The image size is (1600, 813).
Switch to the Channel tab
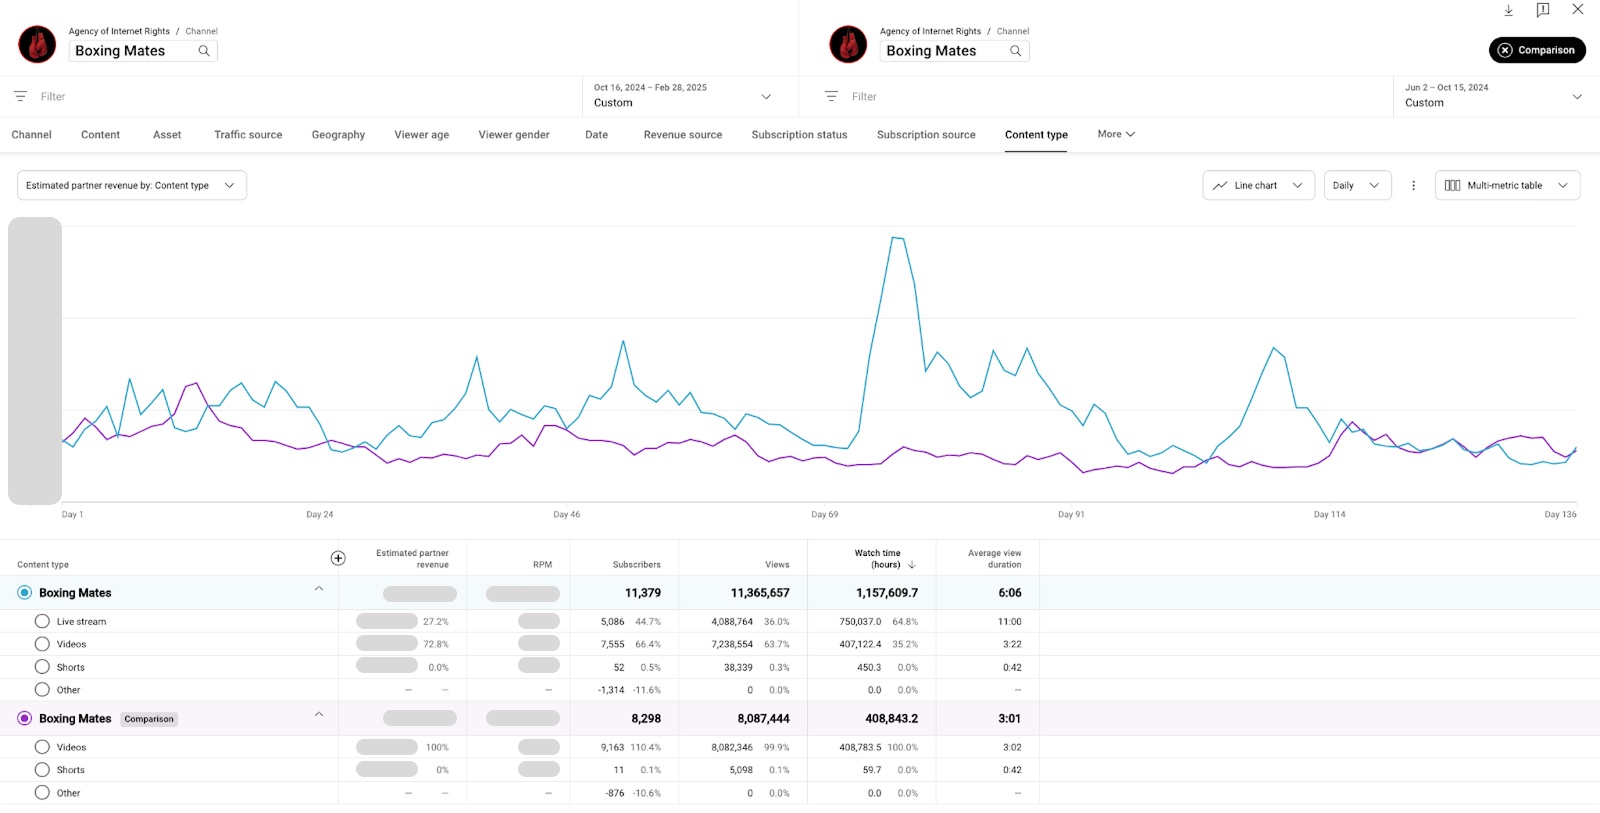32,135
